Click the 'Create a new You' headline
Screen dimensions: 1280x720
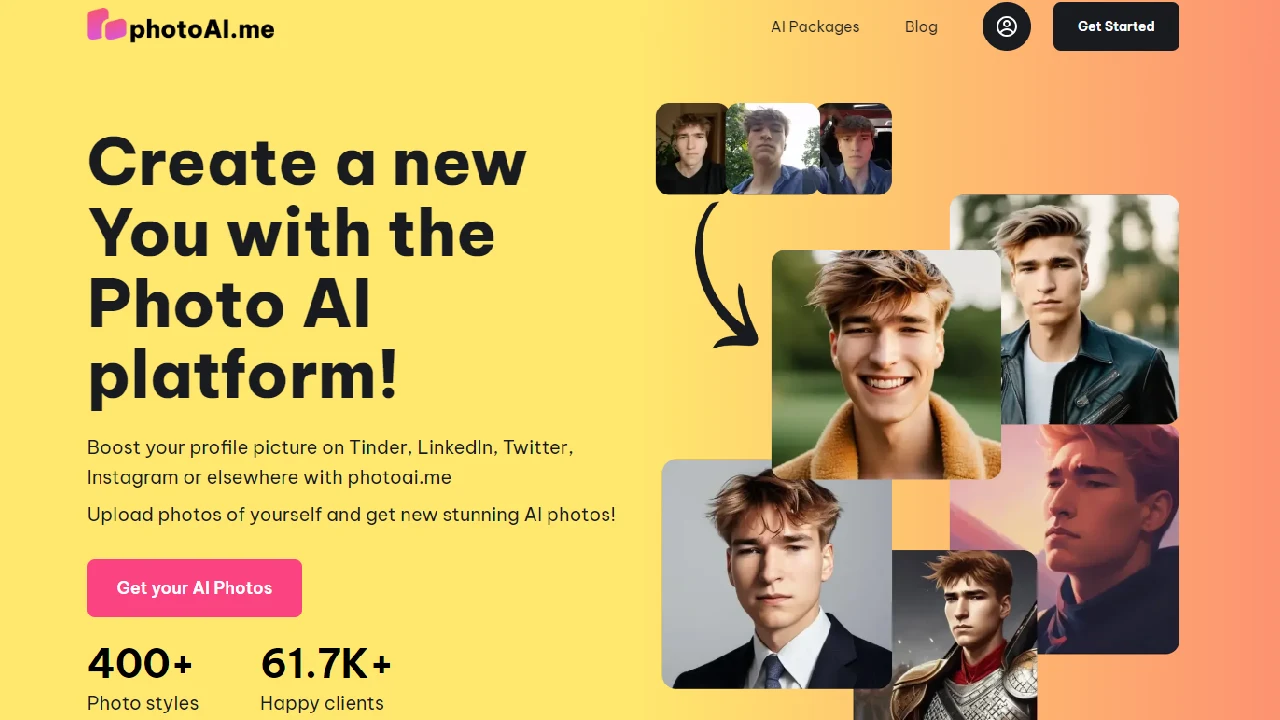click(x=307, y=270)
